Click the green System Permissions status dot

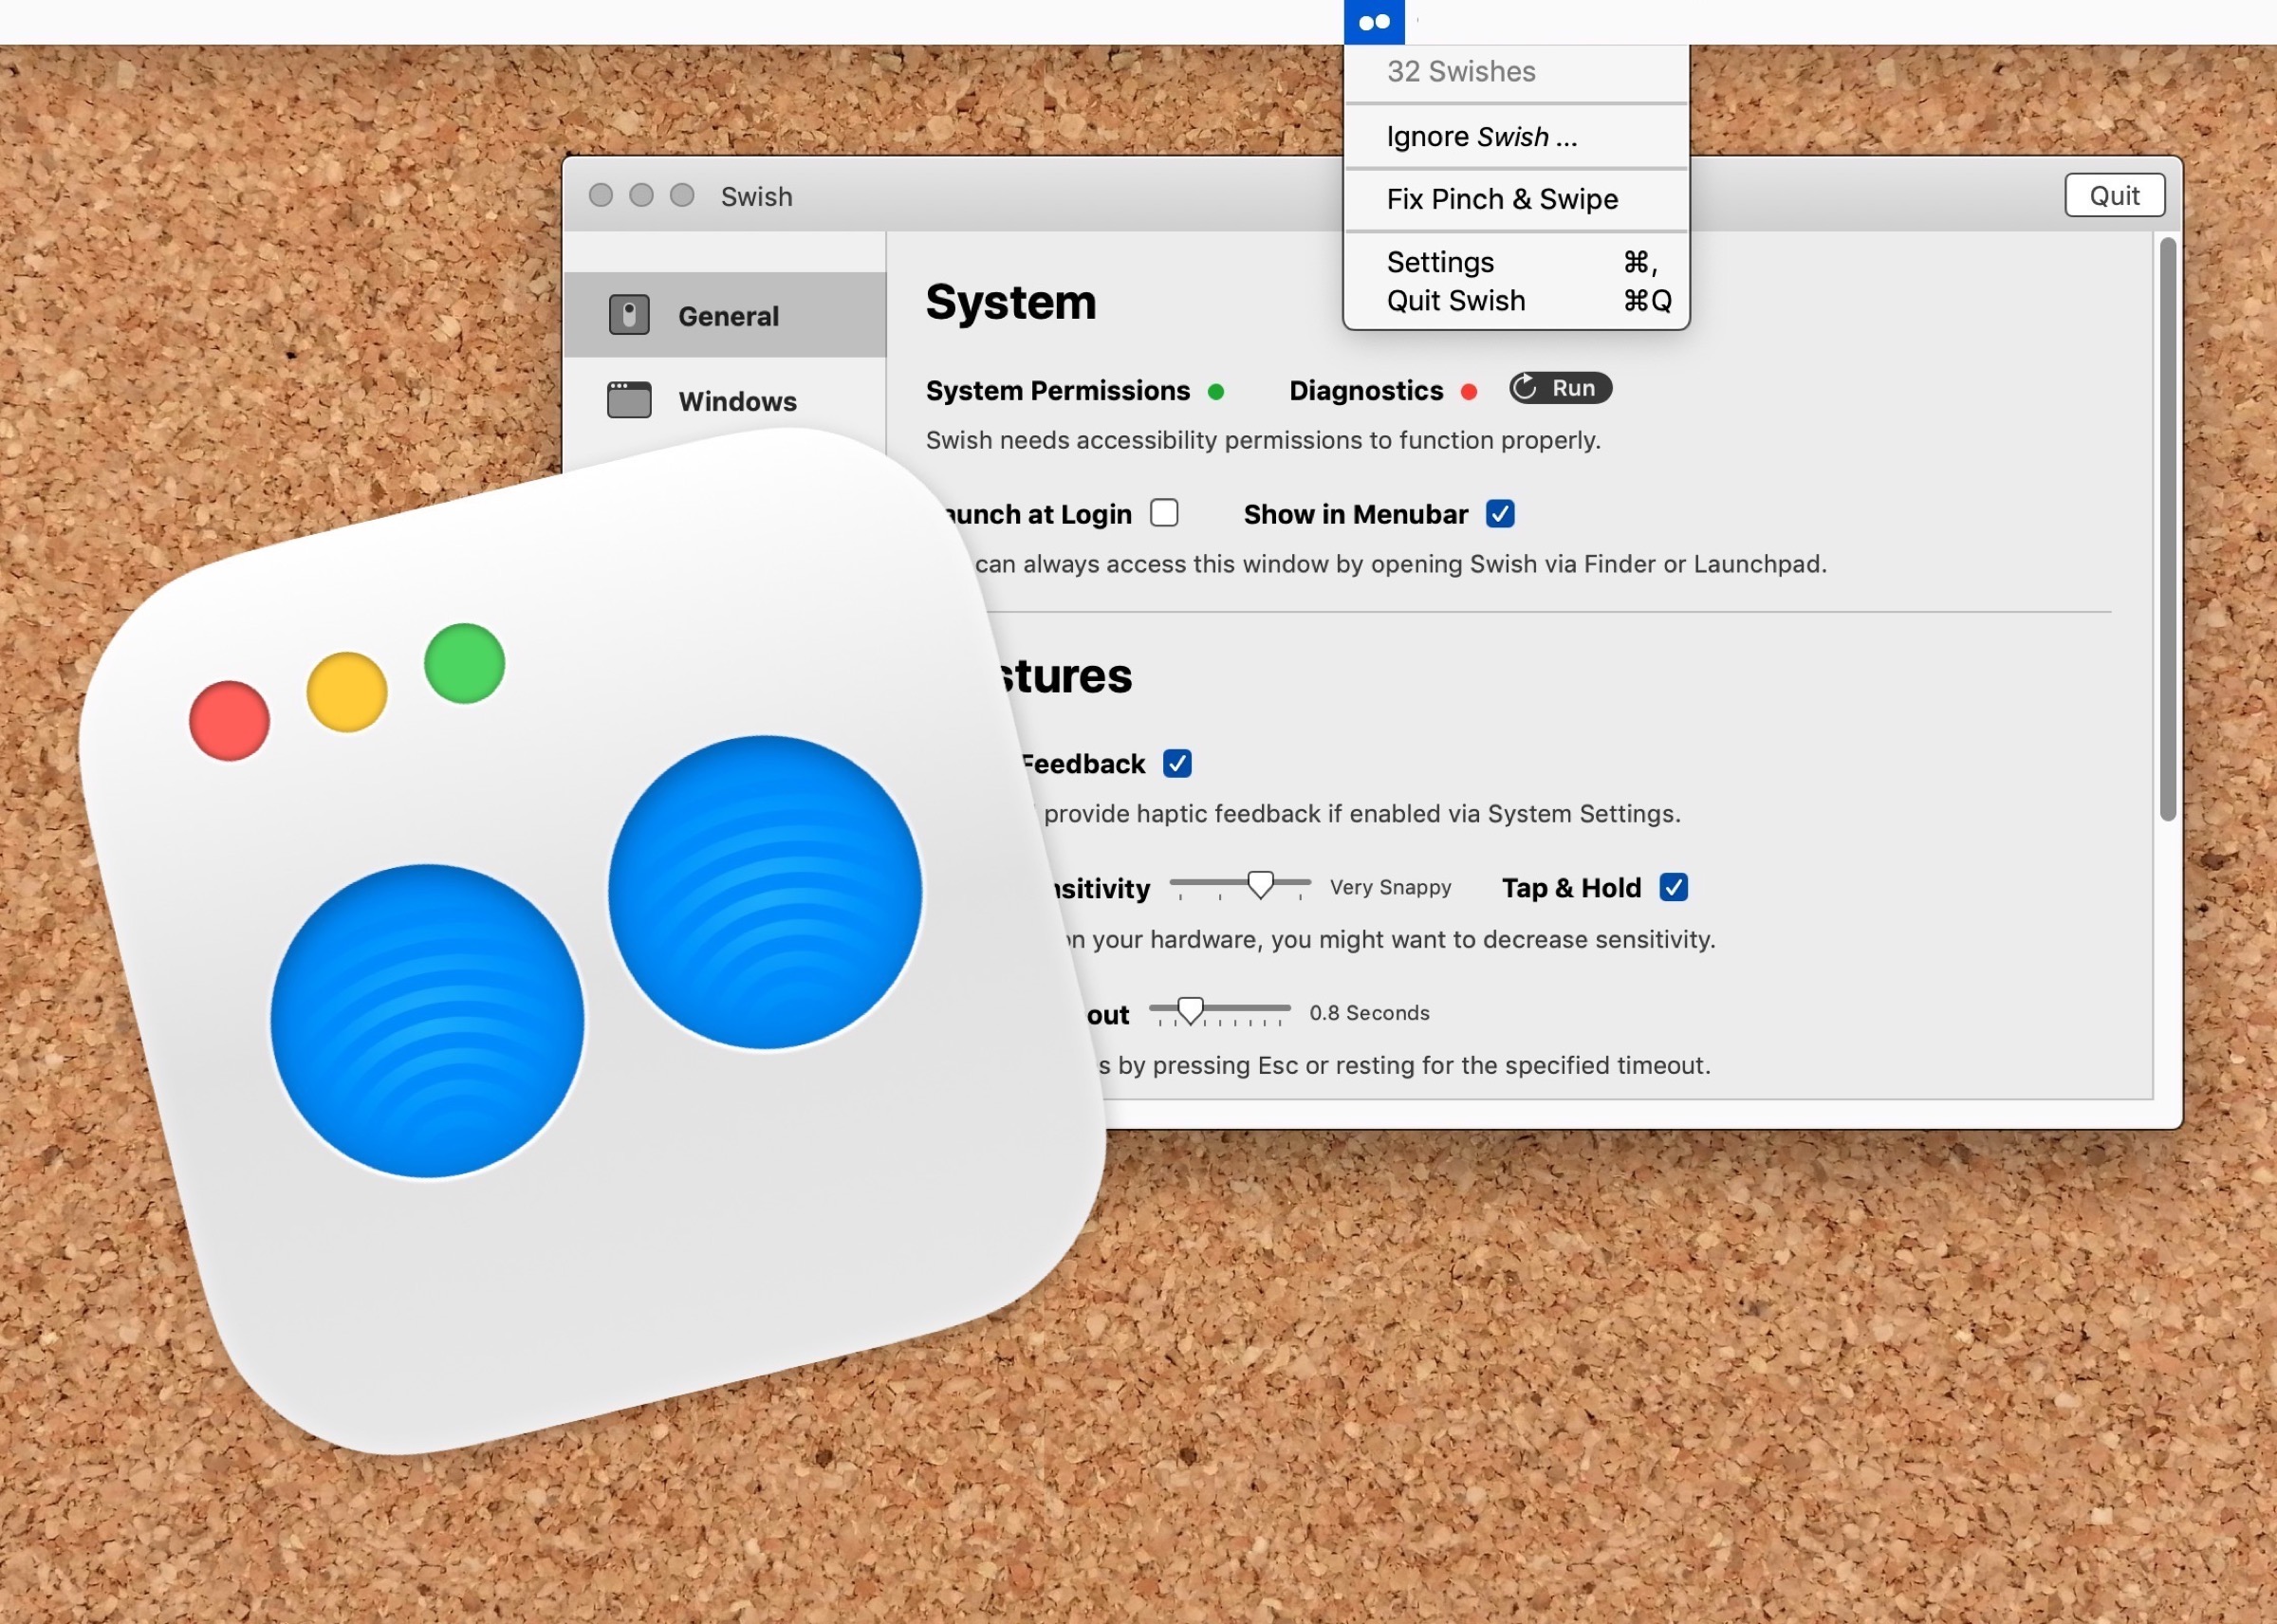tap(1216, 392)
